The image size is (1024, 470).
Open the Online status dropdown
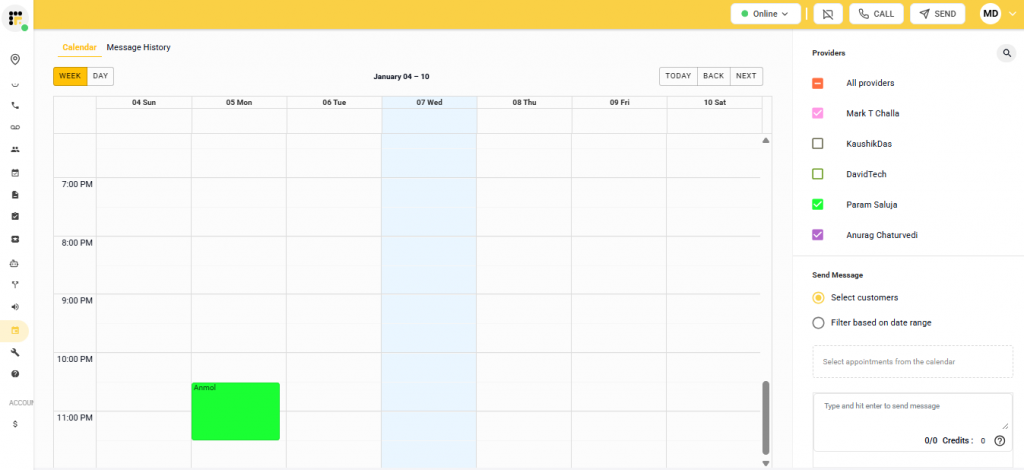click(x=765, y=14)
